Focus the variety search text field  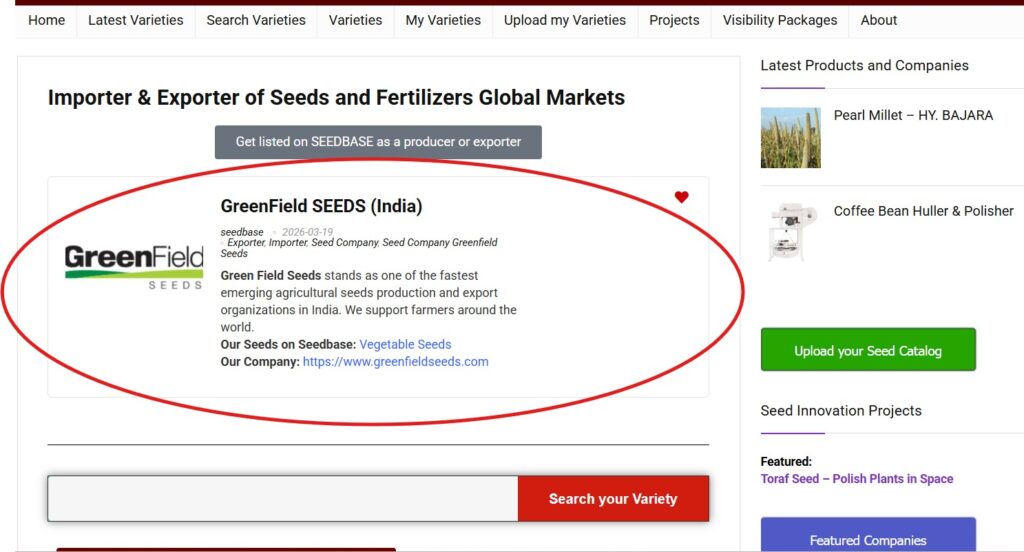click(282, 498)
